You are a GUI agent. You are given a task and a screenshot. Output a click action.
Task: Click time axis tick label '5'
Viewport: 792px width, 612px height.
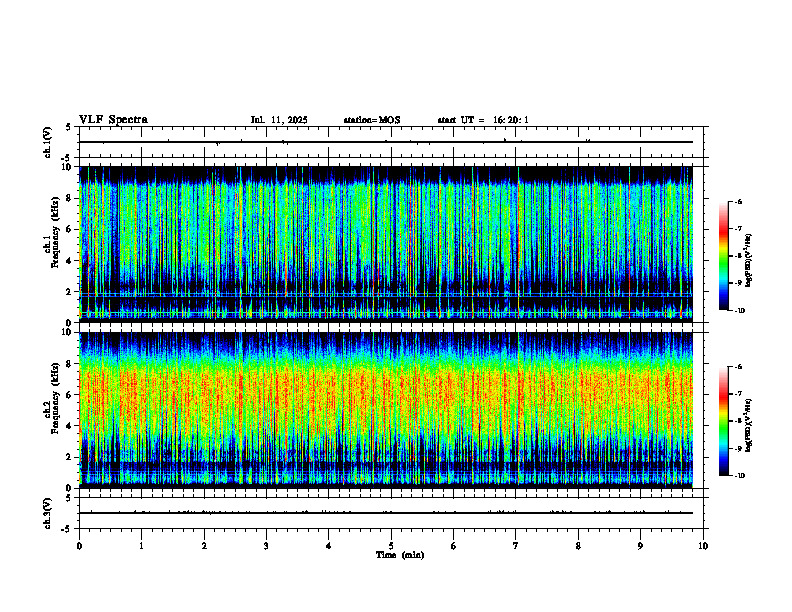point(391,546)
